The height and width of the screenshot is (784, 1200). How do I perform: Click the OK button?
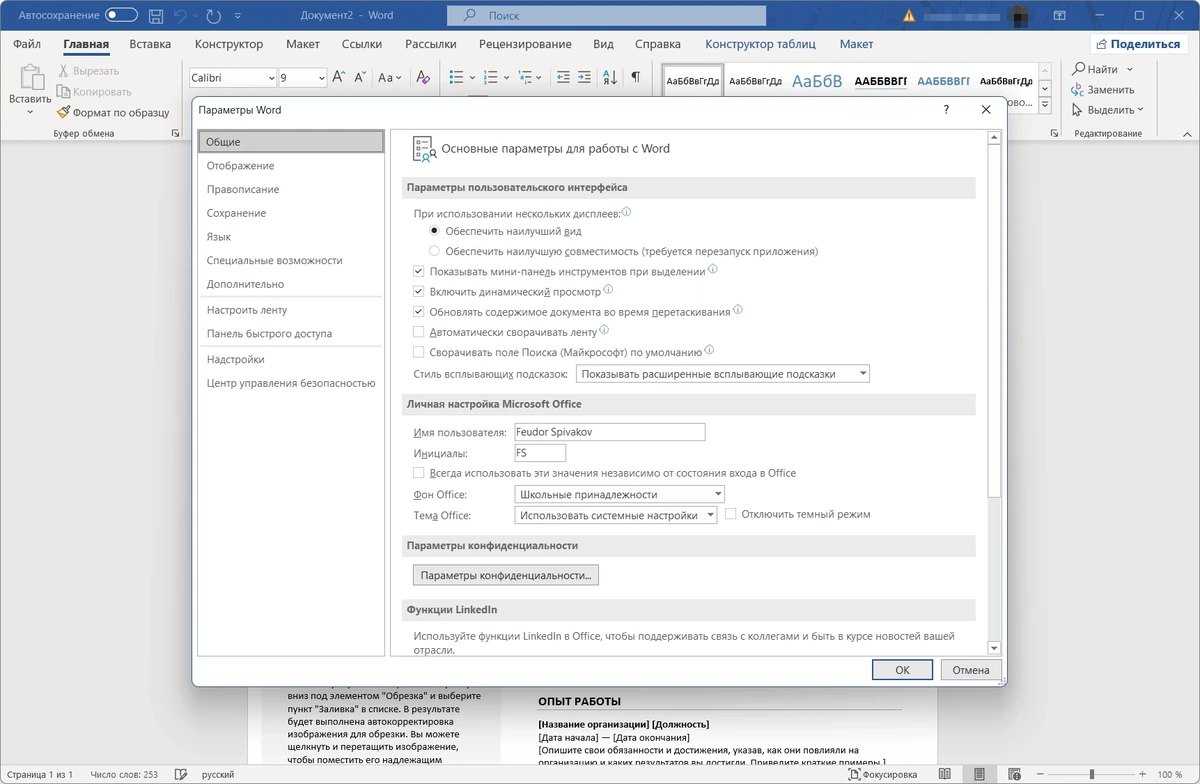902,670
